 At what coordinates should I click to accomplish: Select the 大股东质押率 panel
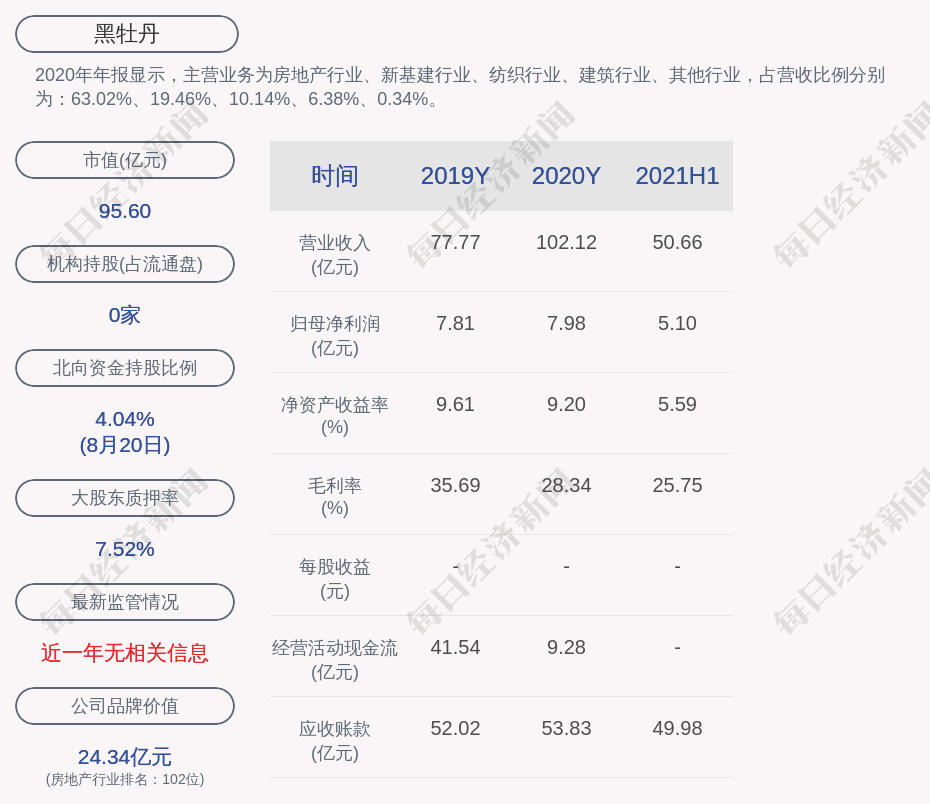125,498
